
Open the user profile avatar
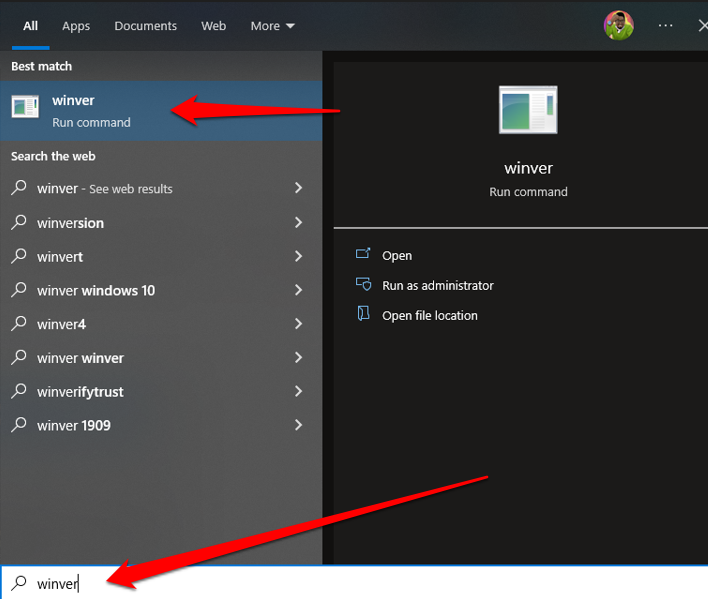pyautogui.click(x=619, y=26)
